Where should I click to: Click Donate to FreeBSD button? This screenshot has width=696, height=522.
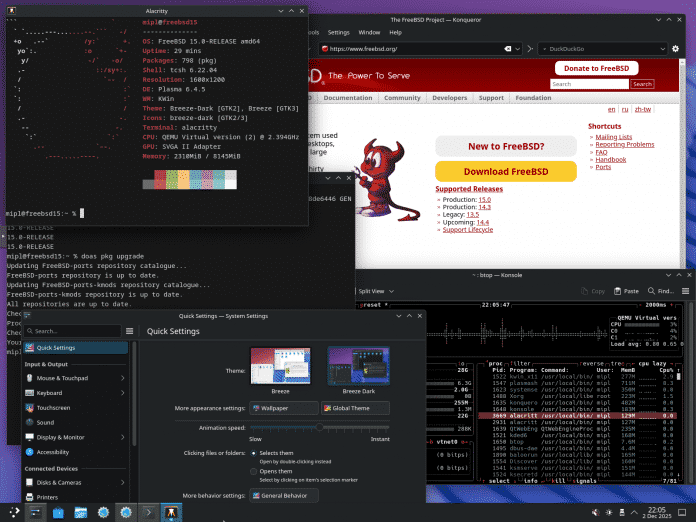(596, 68)
